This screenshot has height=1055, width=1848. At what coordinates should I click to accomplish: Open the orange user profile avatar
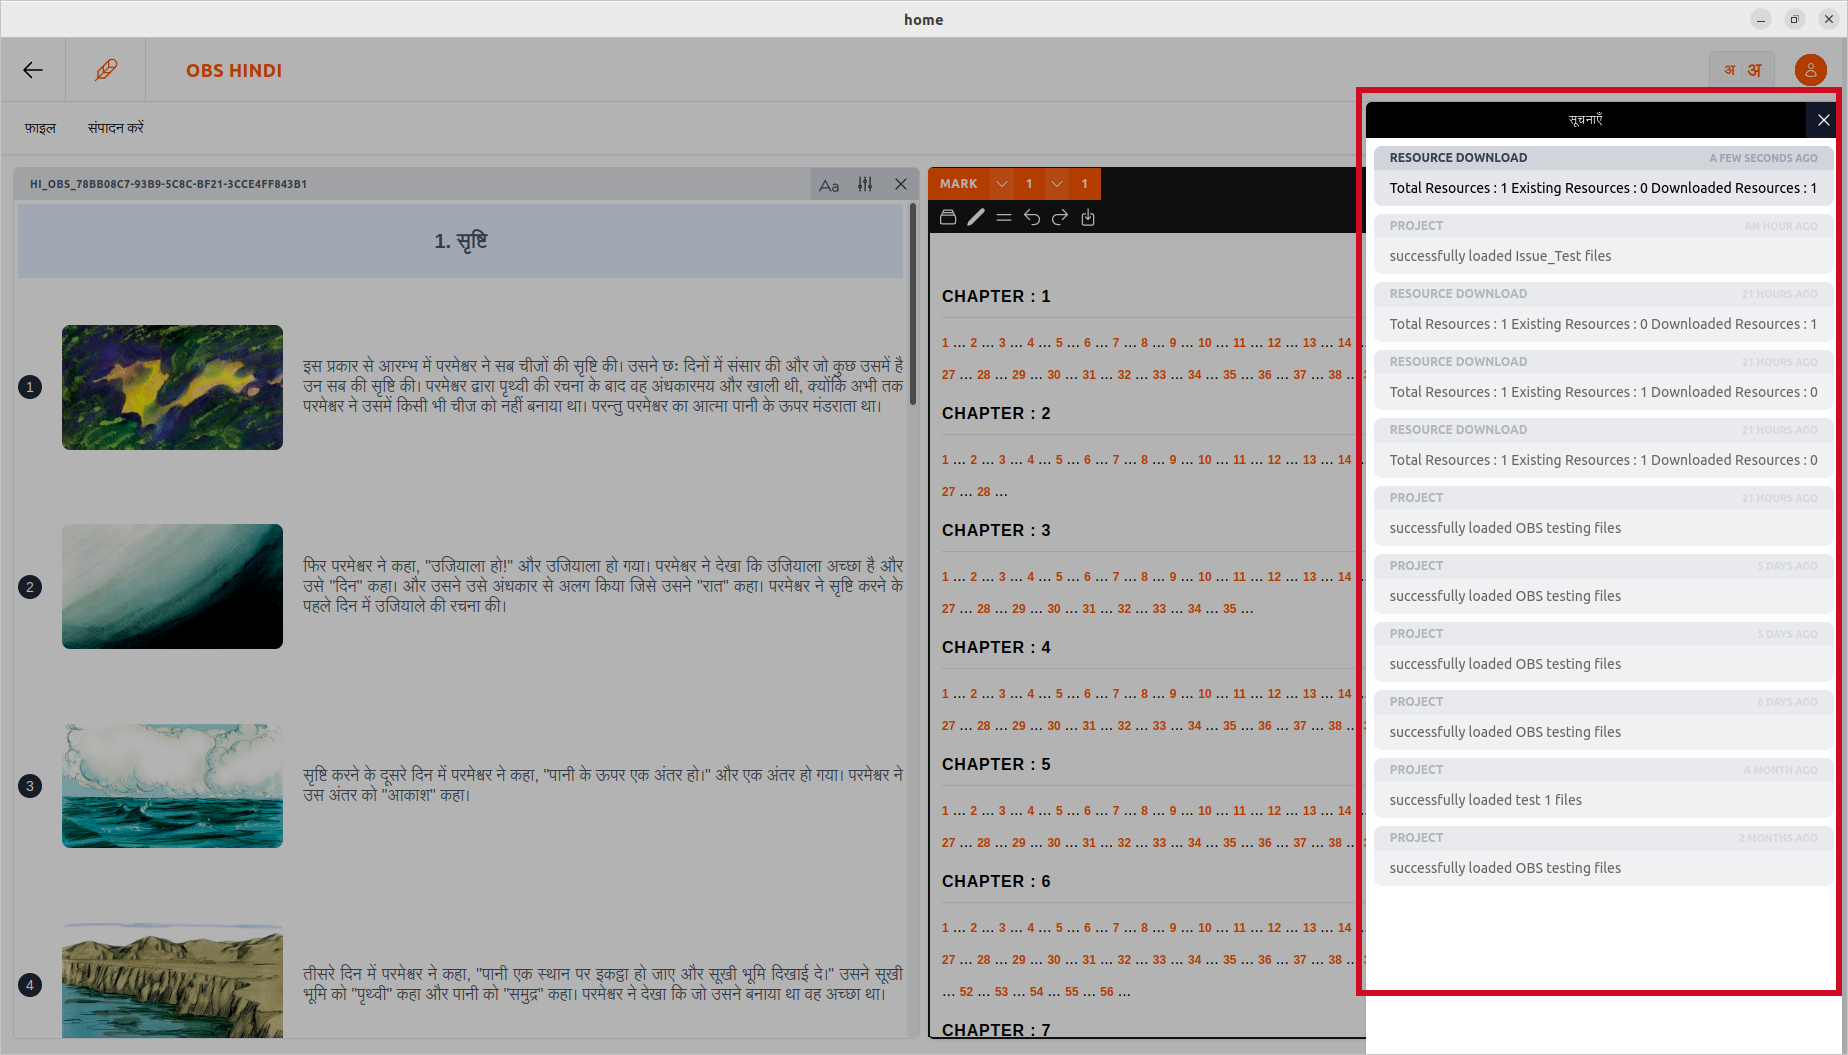point(1810,70)
